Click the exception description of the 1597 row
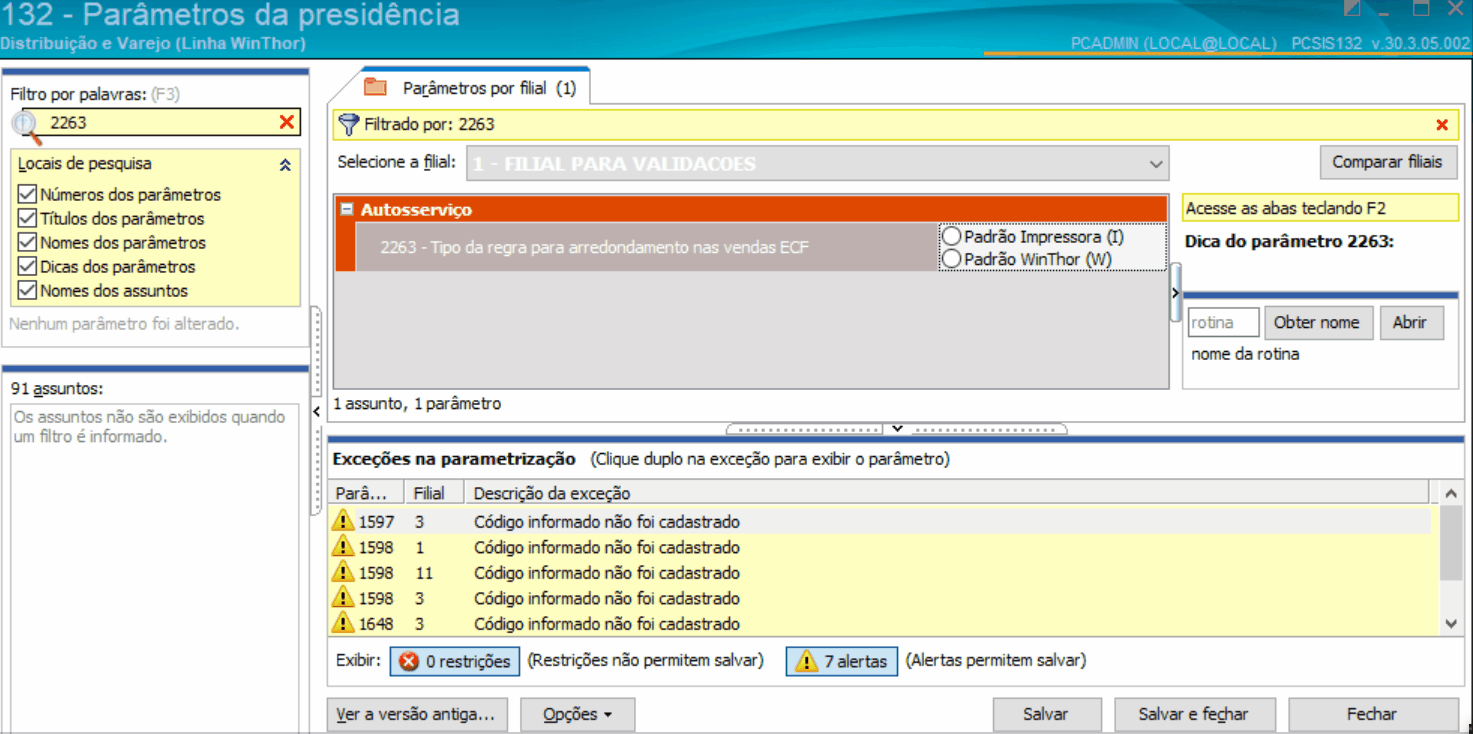The height and width of the screenshot is (734, 1473). pyautogui.click(x=606, y=522)
